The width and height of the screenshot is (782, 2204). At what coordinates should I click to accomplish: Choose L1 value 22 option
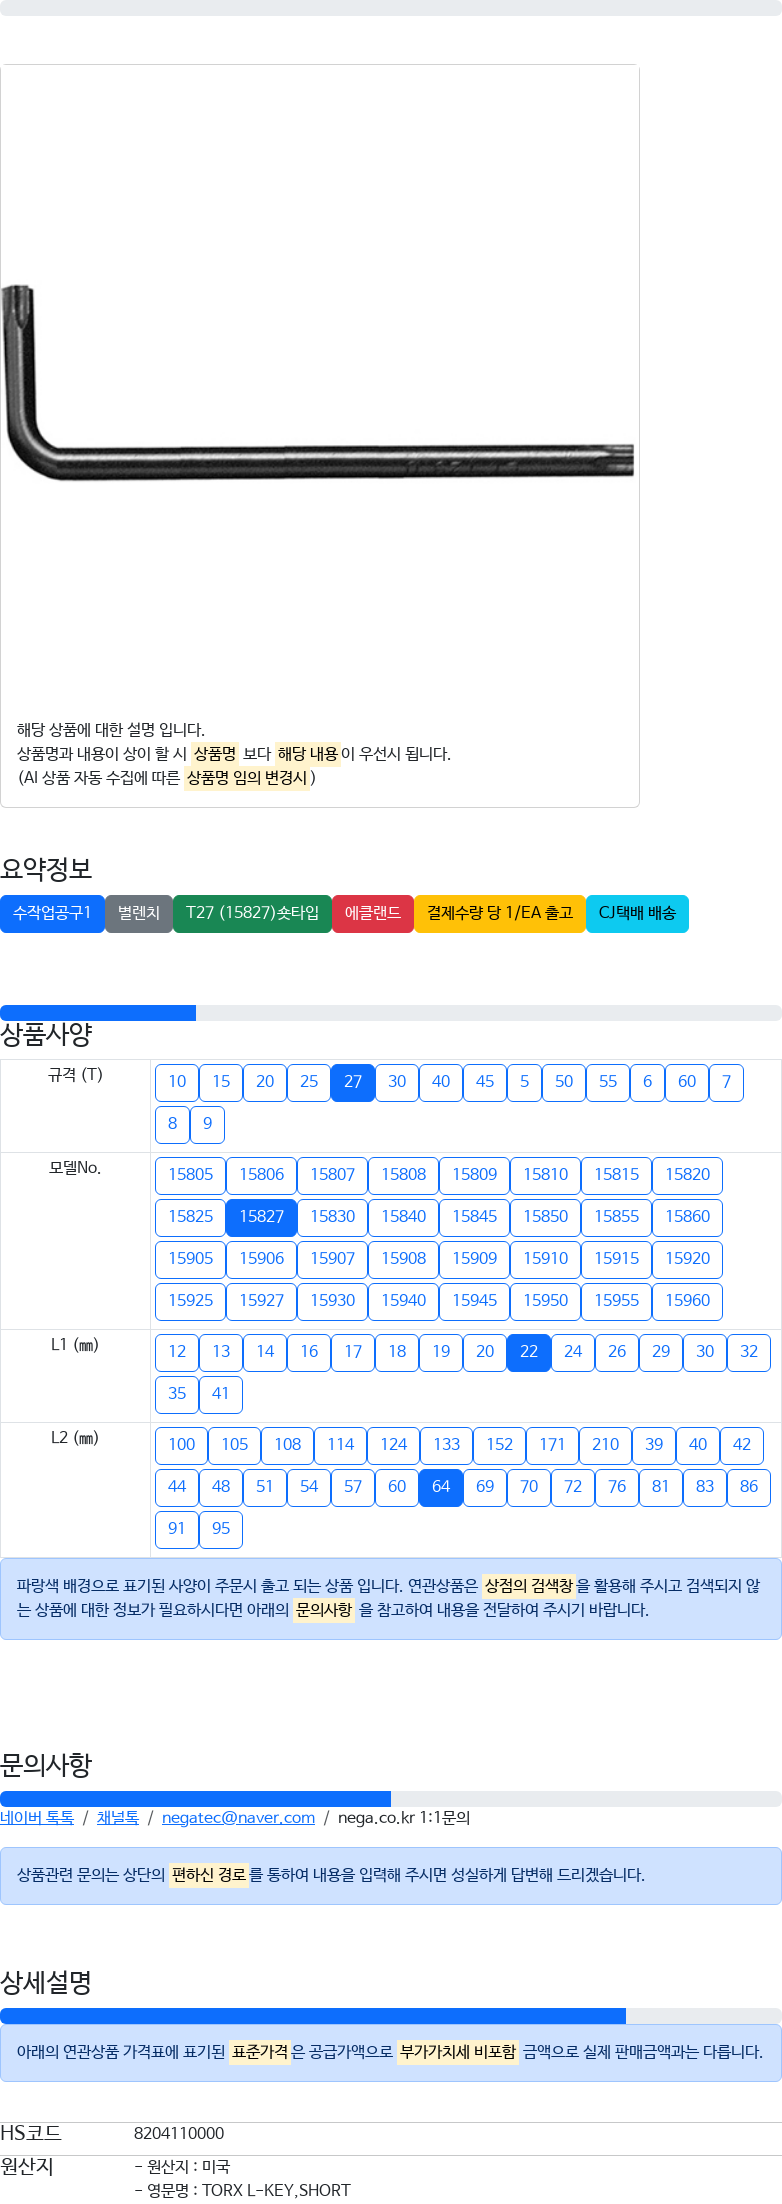[529, 1352]
